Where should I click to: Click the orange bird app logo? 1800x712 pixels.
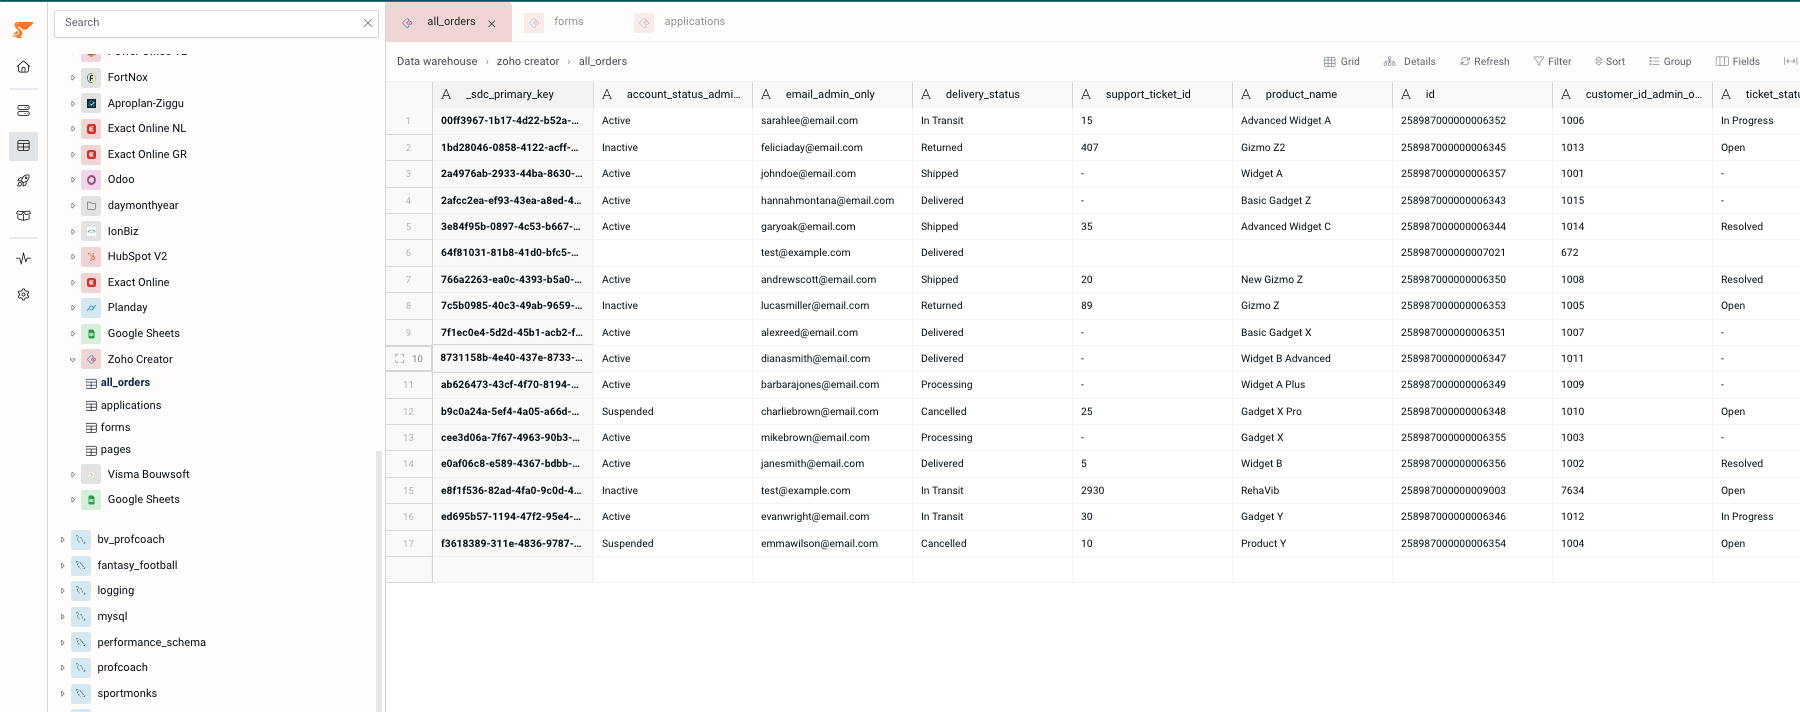(x=23, y=30)
